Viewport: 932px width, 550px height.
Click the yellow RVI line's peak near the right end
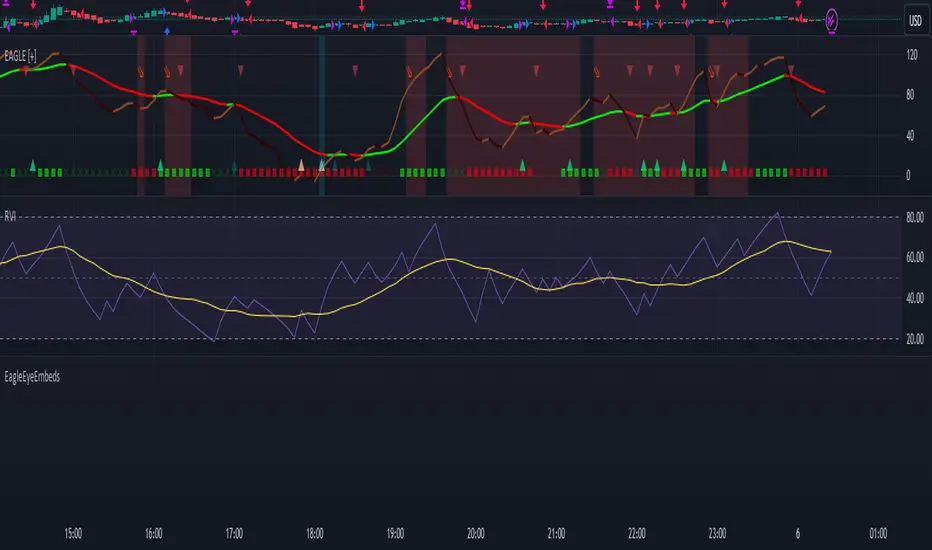(788, 241)
